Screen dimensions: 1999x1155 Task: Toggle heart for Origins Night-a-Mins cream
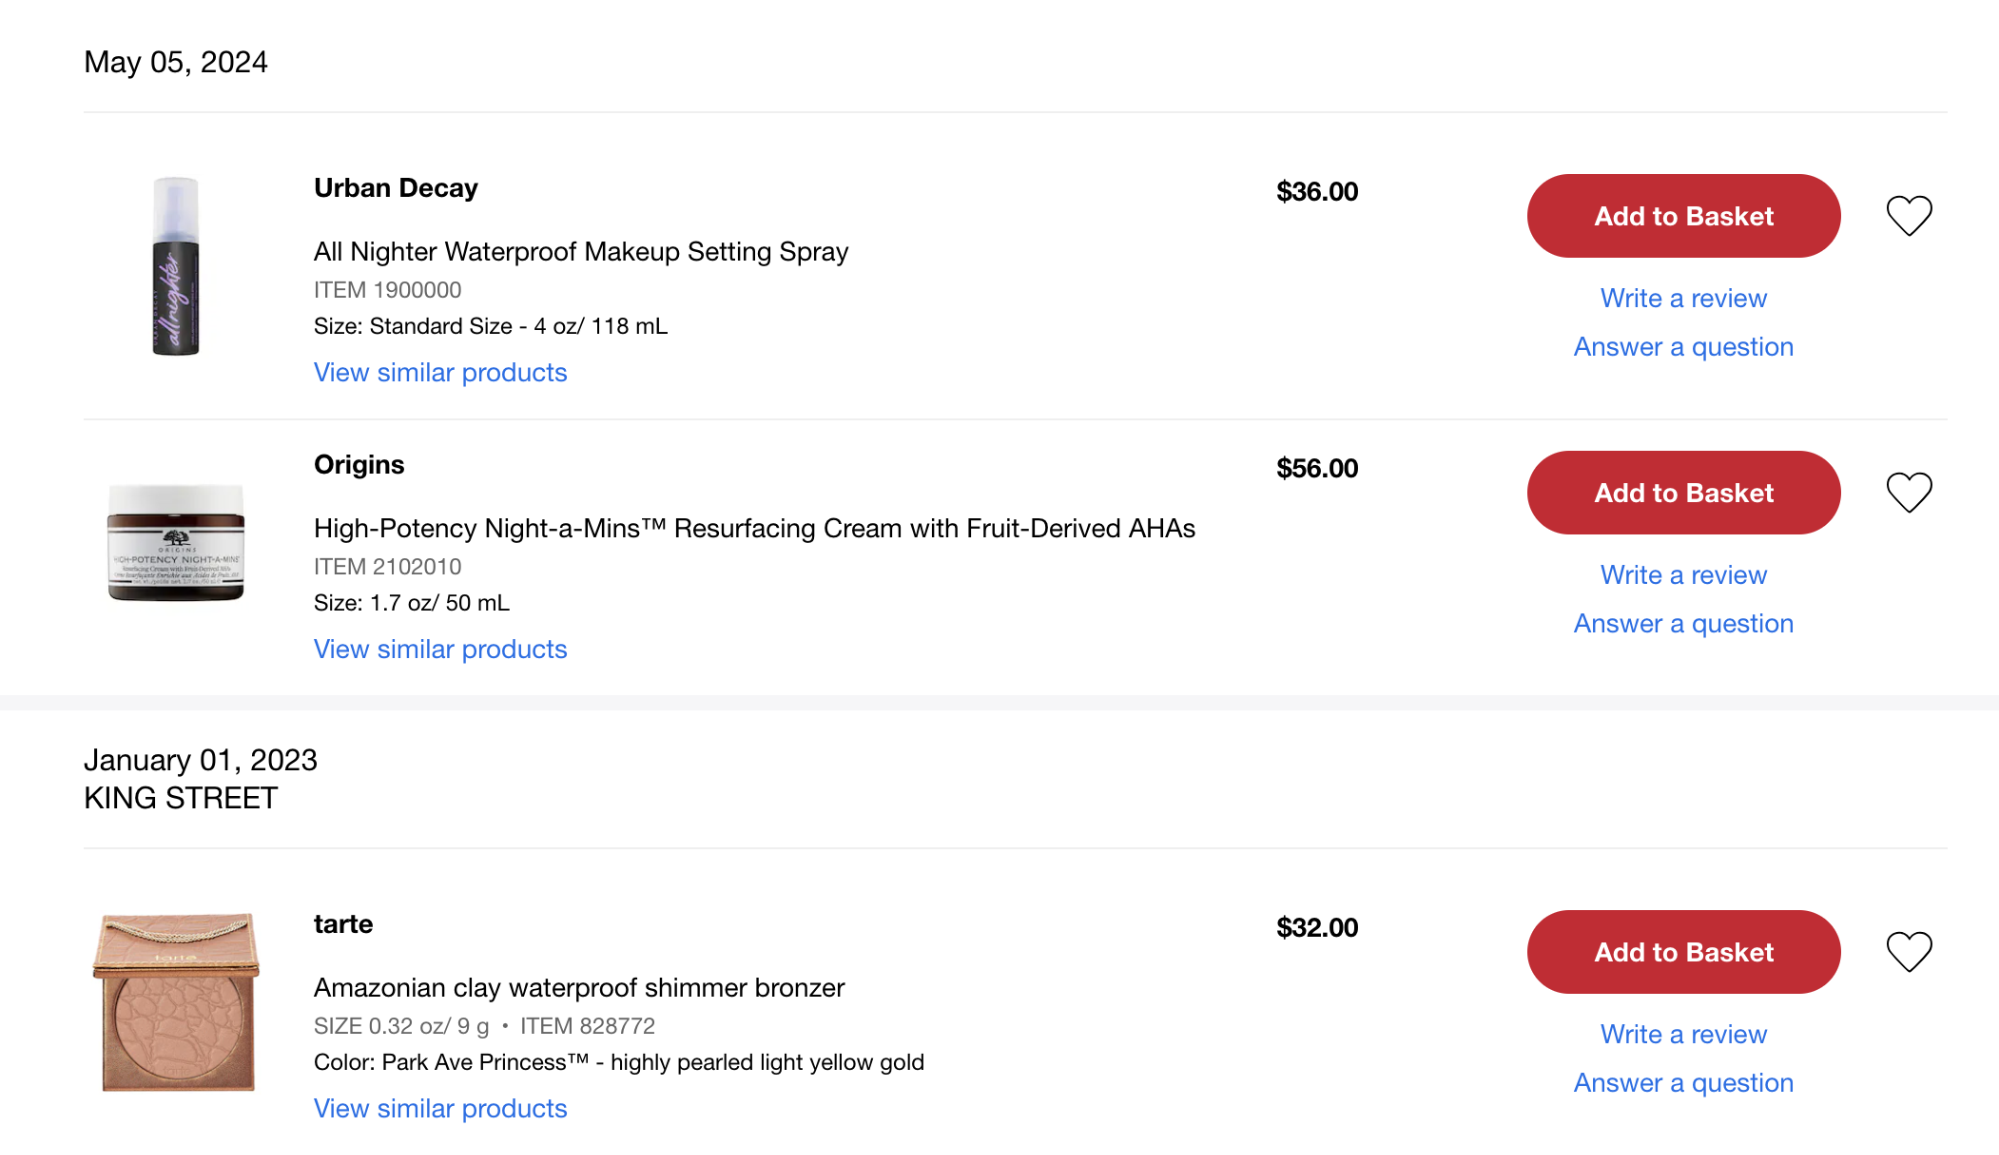coord(1908,493)
